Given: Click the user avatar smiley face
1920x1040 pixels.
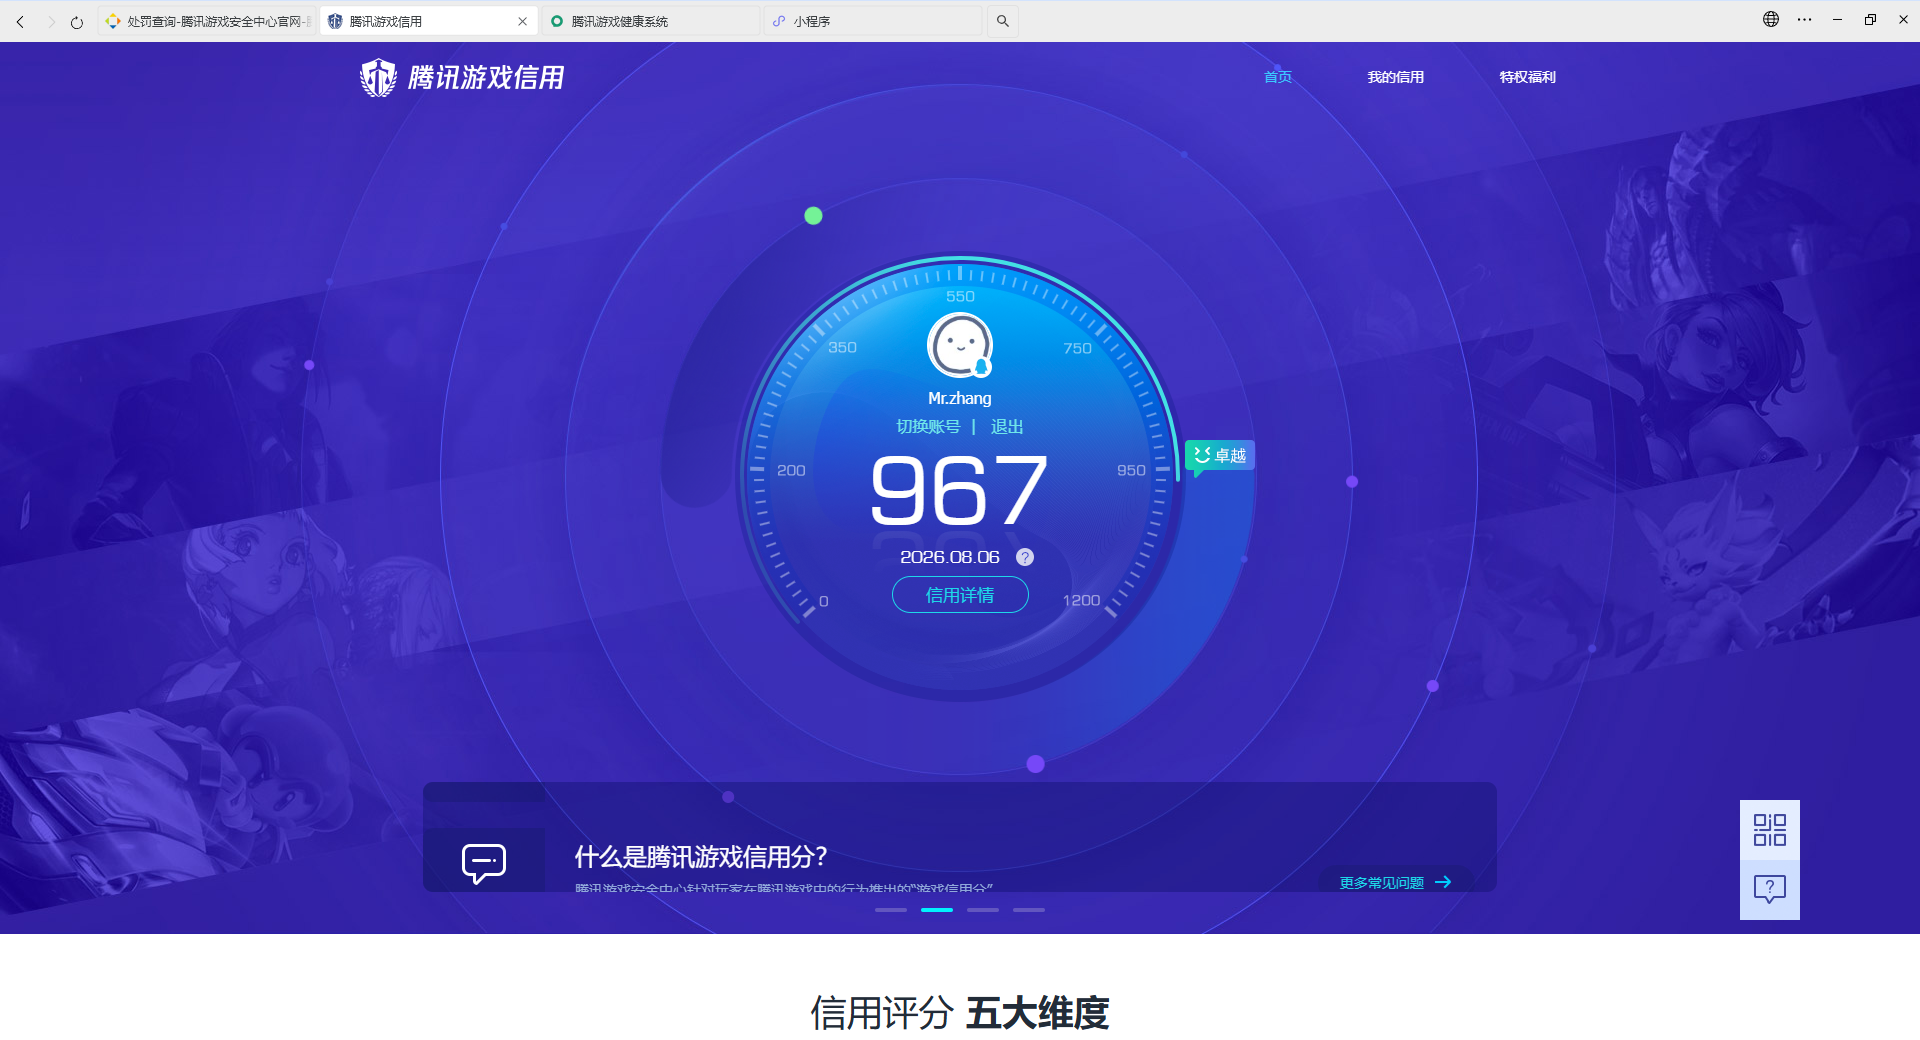Looking at the screenshot, I should (x=960, y=345).
